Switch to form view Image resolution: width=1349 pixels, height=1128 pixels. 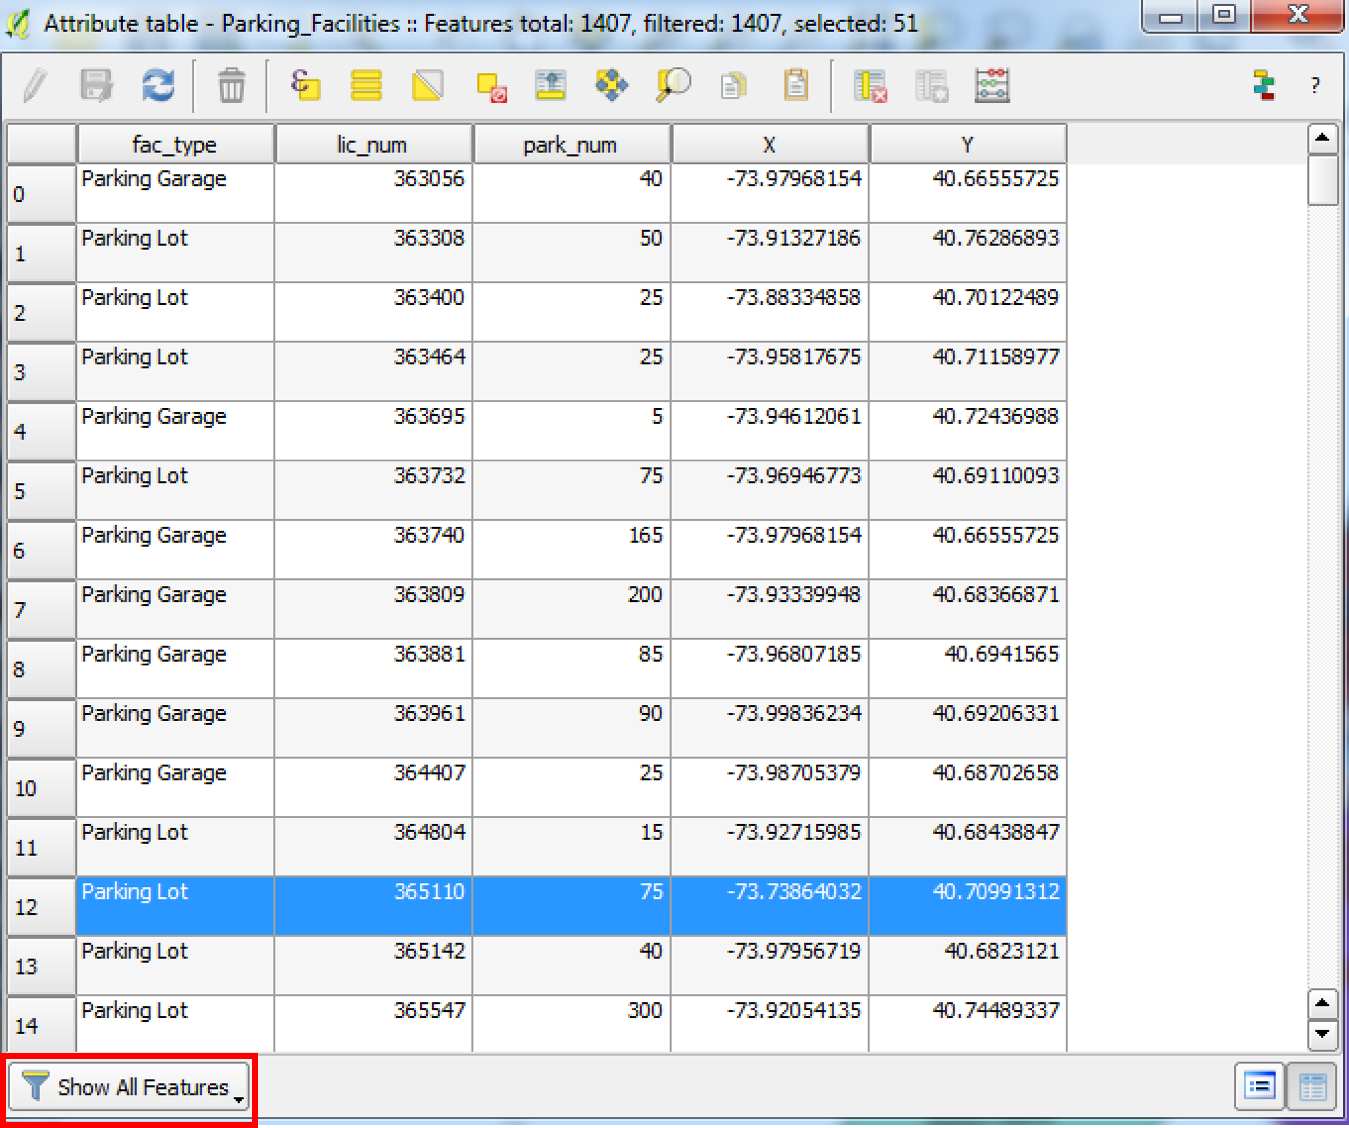1260,1086
